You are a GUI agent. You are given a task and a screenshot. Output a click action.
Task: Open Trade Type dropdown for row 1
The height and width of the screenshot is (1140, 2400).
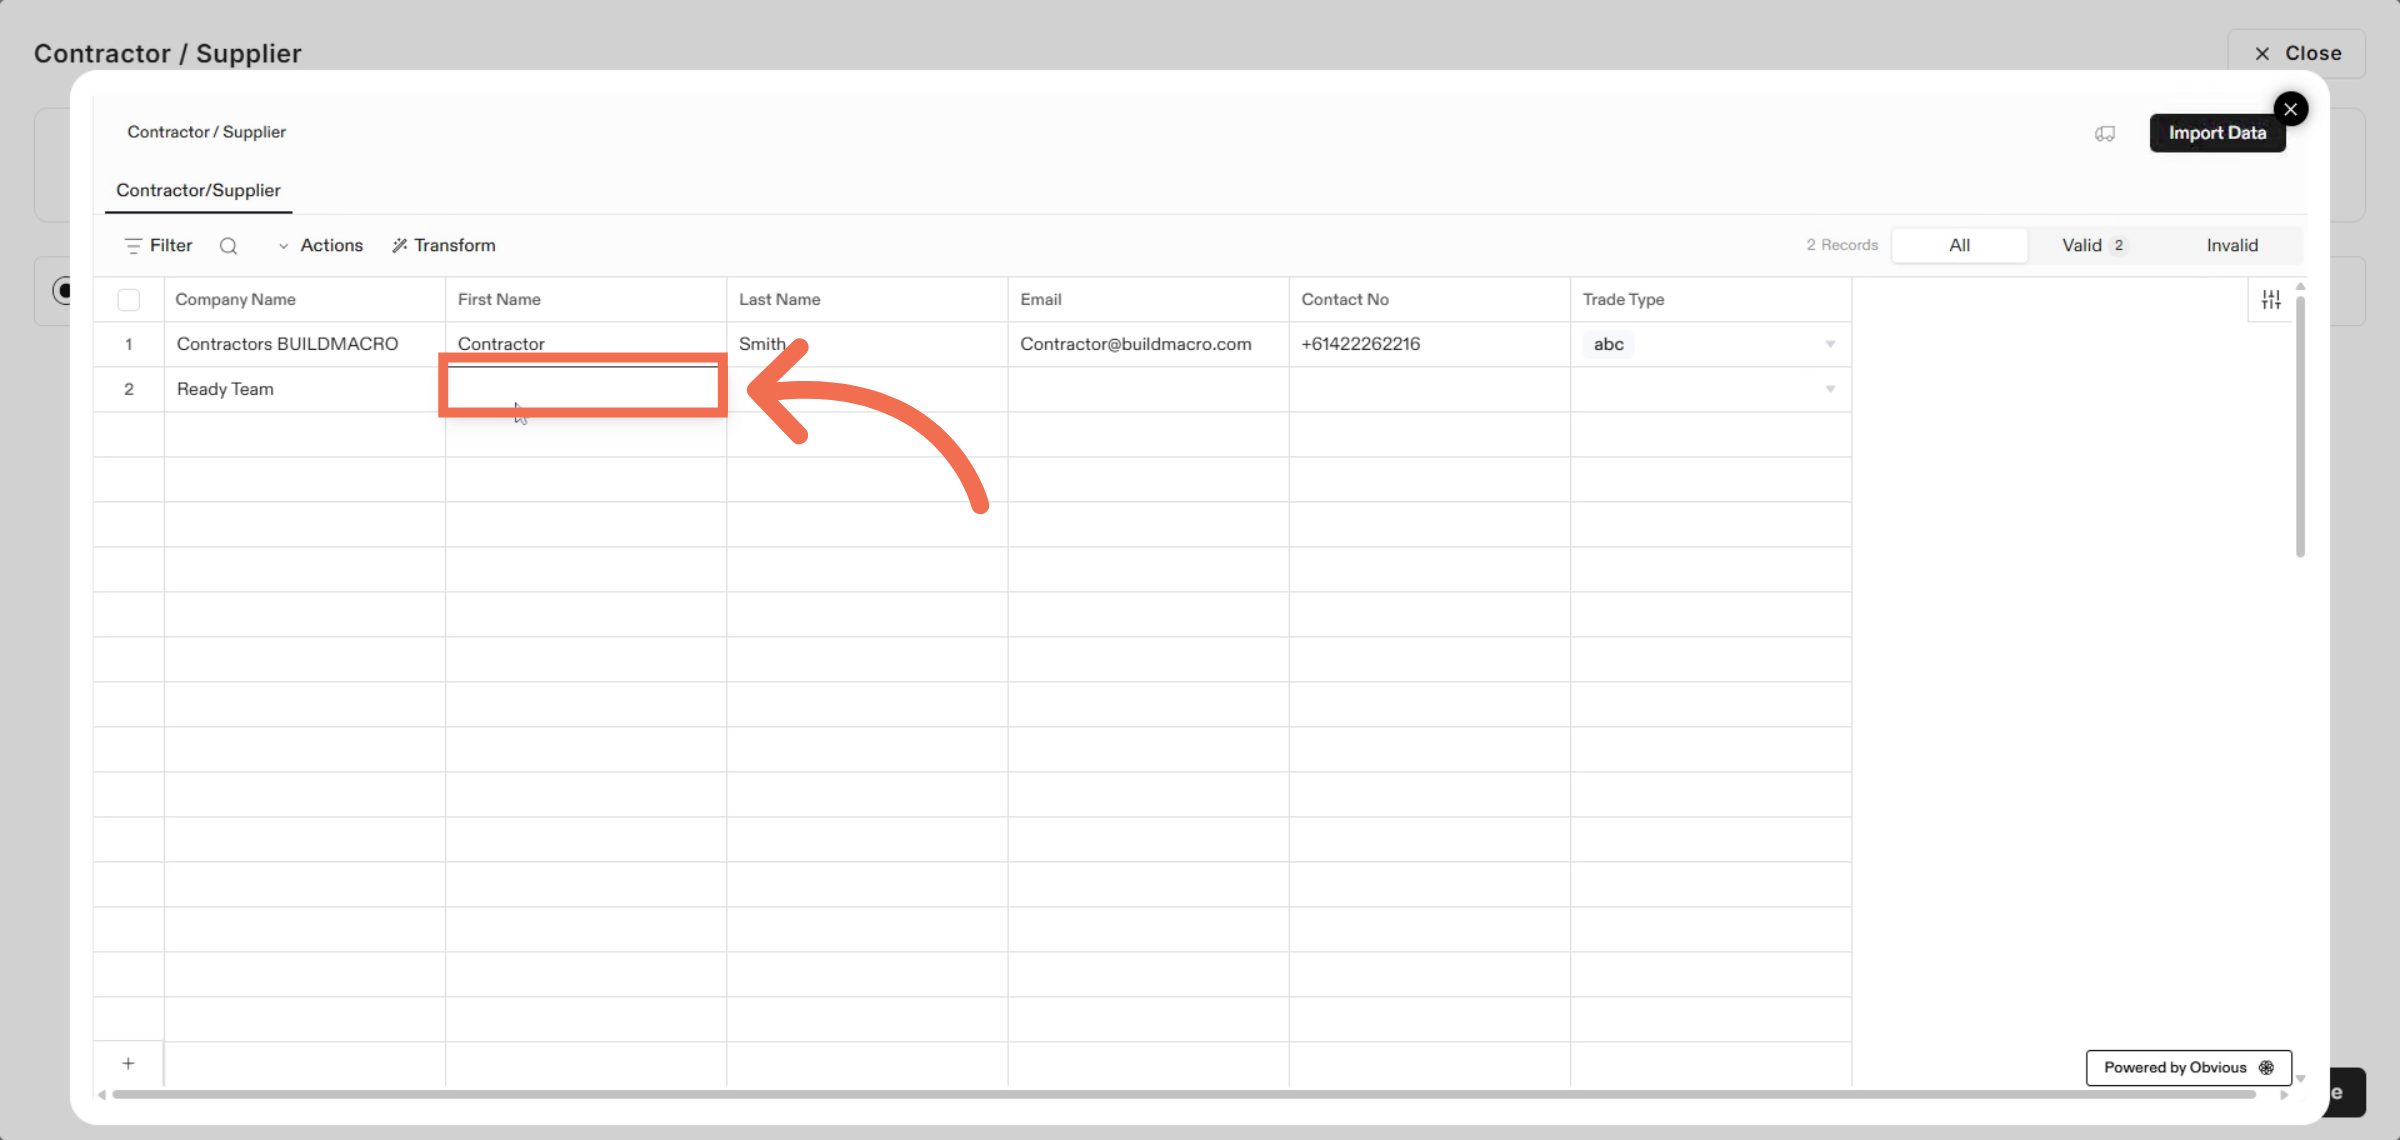(x=1830, y=344)
